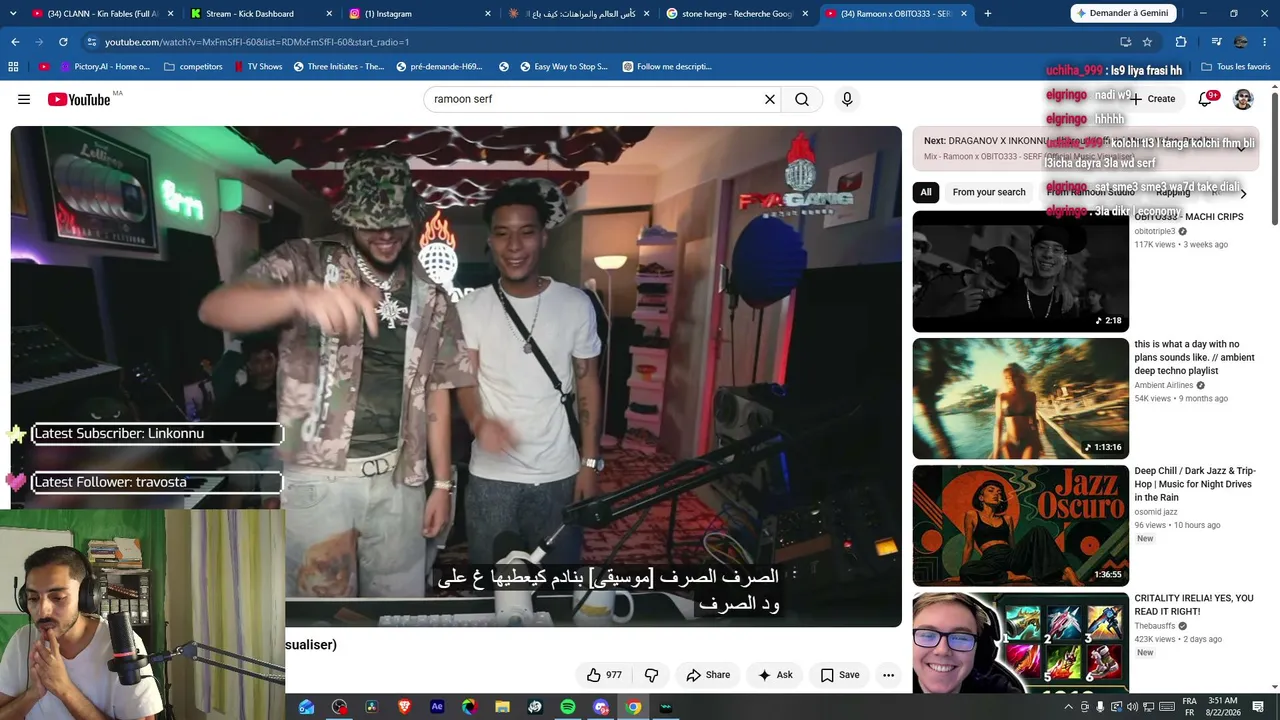Open the tab search dropdown arrow
This screenshot has height=720, width=1280.
click(x=13, y=13)
